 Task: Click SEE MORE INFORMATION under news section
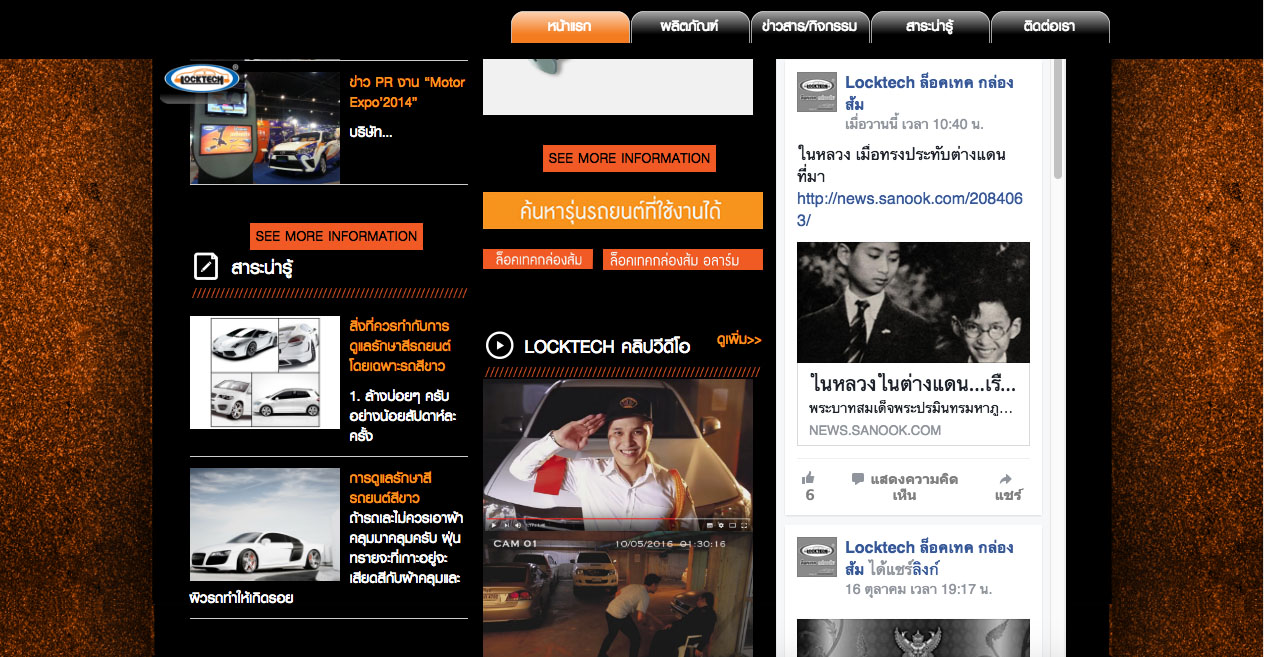click(x=336, y=236)
